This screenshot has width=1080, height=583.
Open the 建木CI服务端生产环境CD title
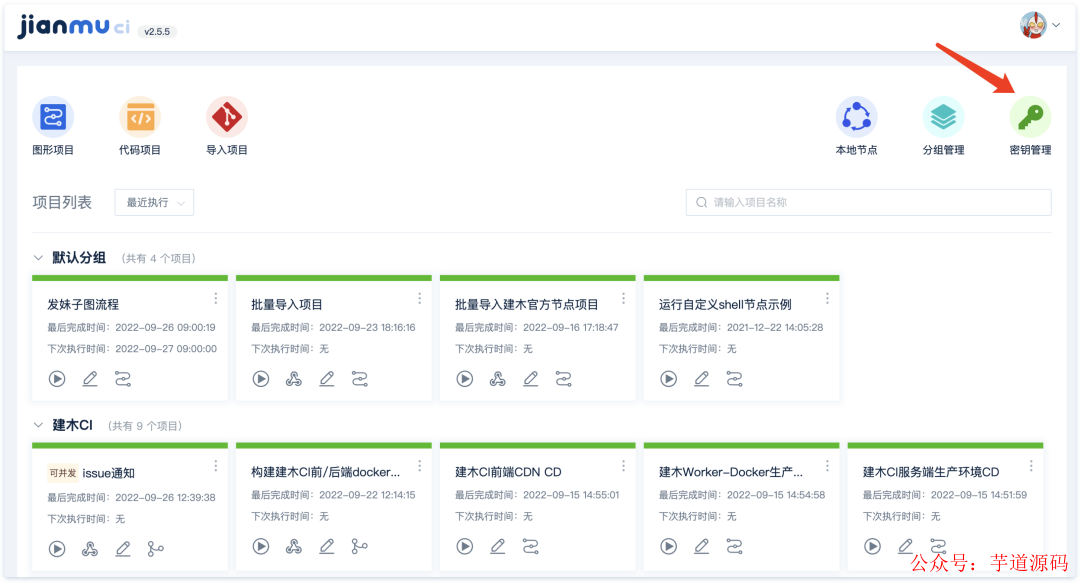point(931,472)
